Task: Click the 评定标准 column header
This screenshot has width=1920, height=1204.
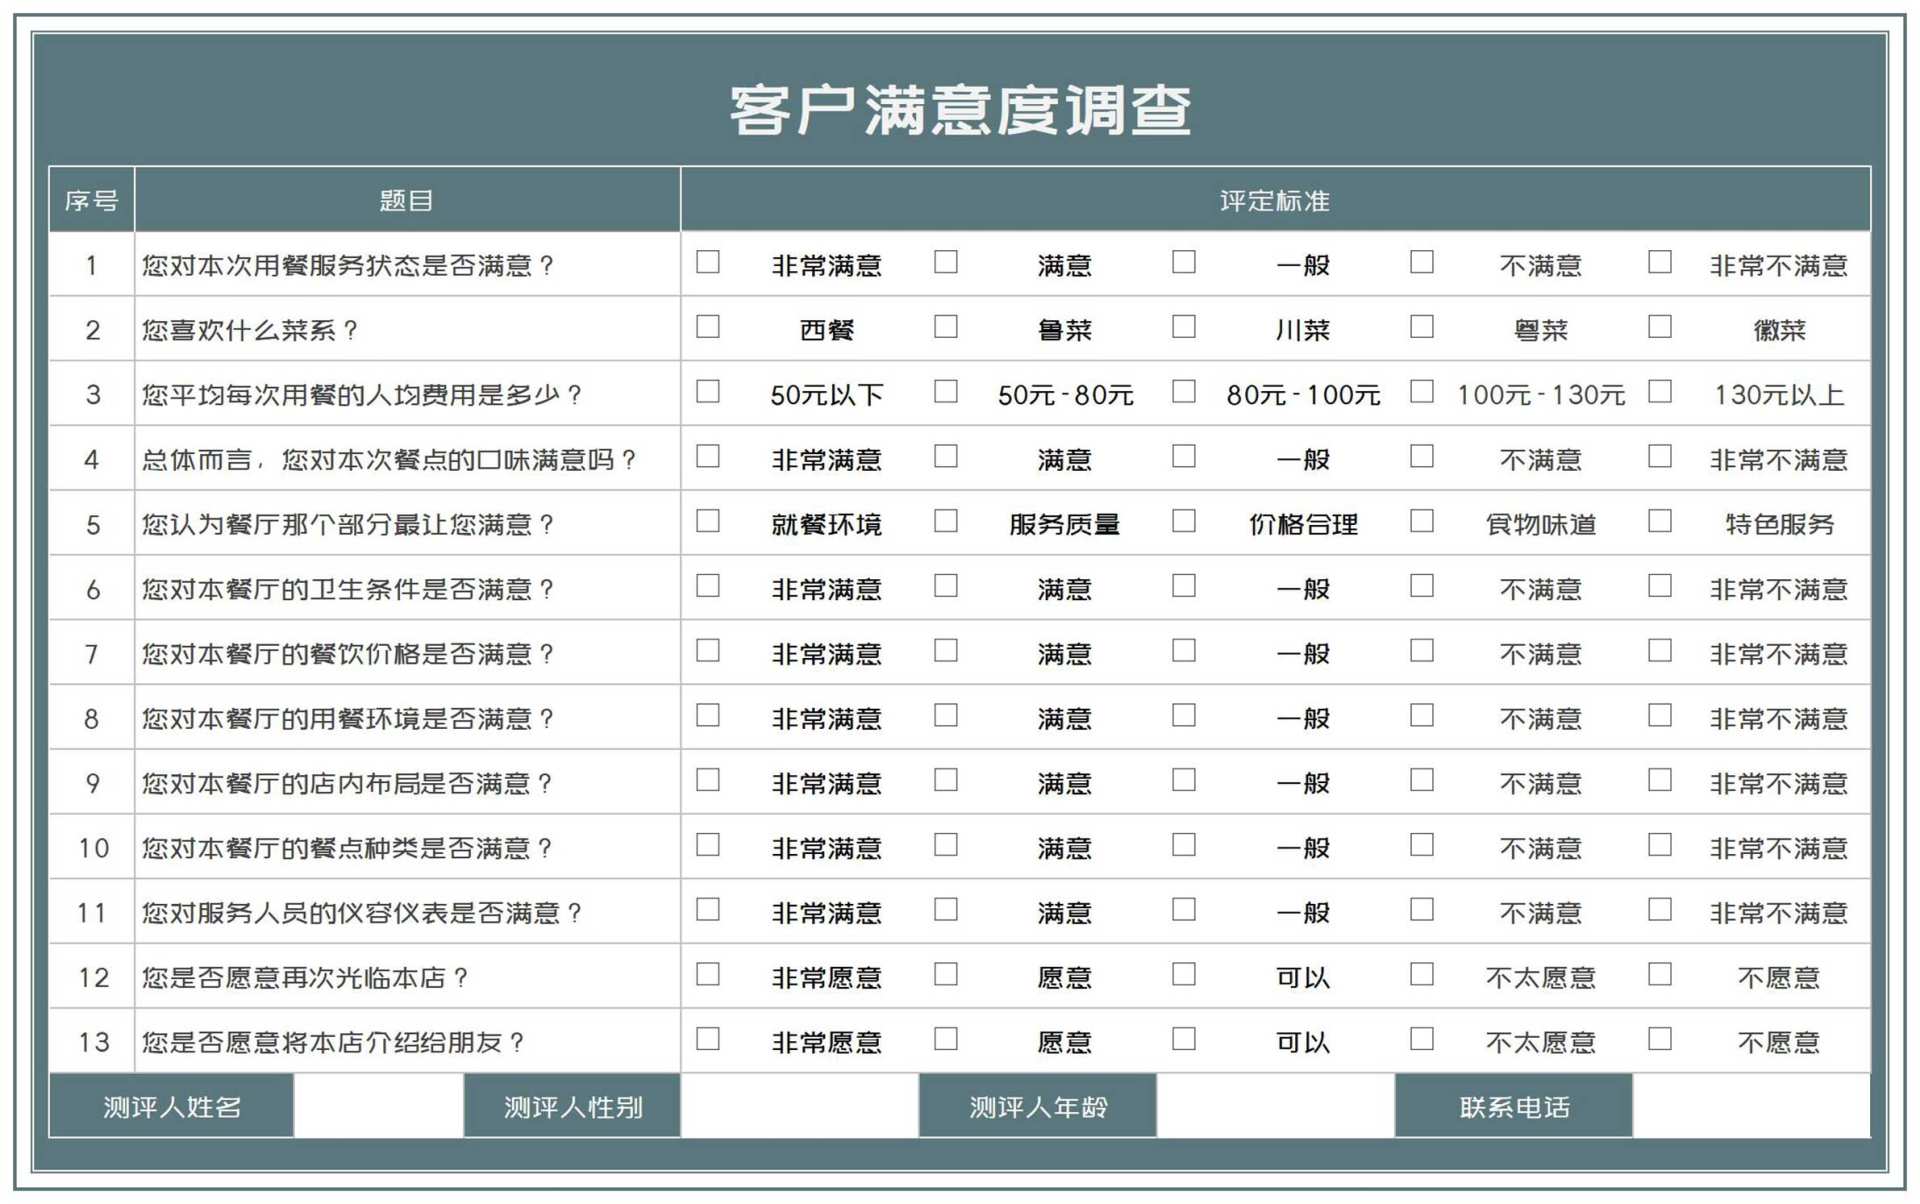Action: (1275, 201)
